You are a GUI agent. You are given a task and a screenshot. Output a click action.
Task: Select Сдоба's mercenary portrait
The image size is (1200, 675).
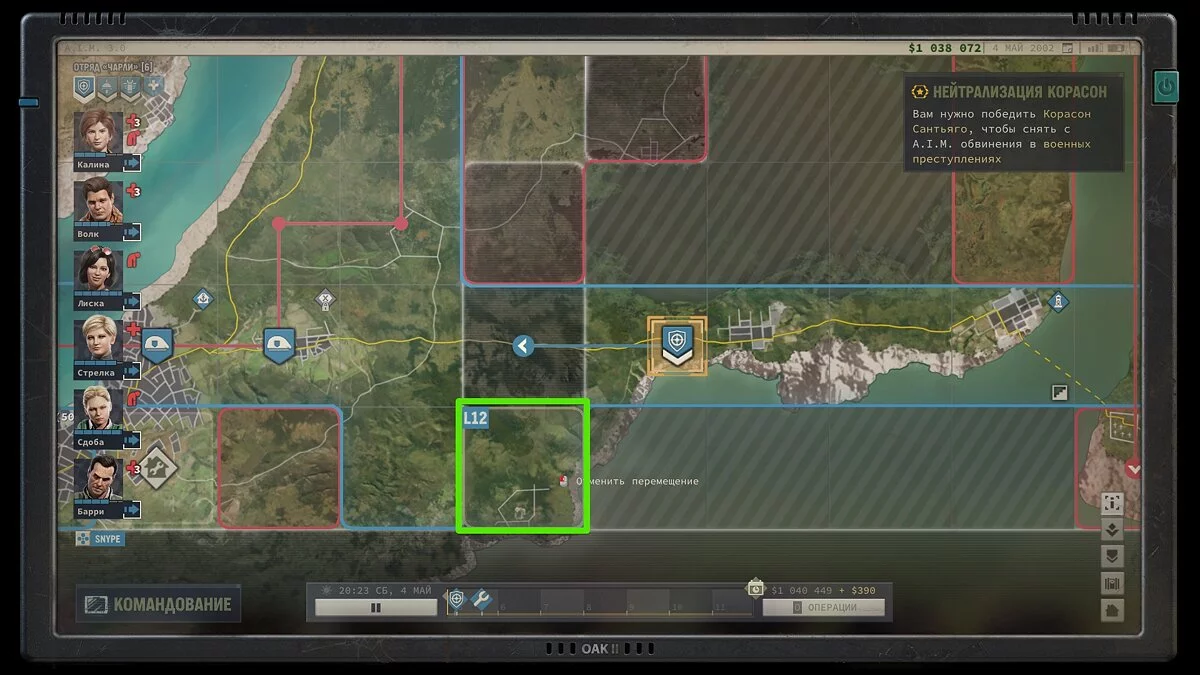98,408
